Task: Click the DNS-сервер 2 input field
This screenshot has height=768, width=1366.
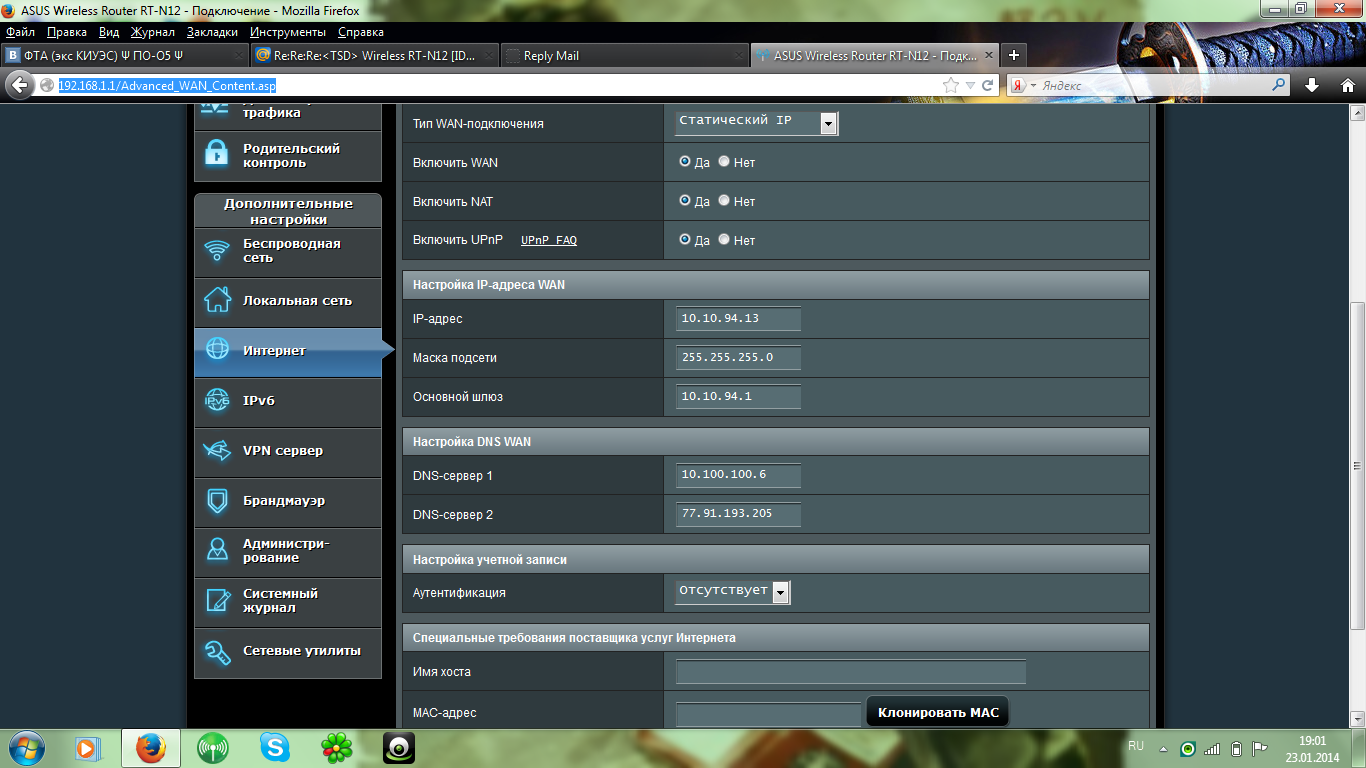Action: 739,514
